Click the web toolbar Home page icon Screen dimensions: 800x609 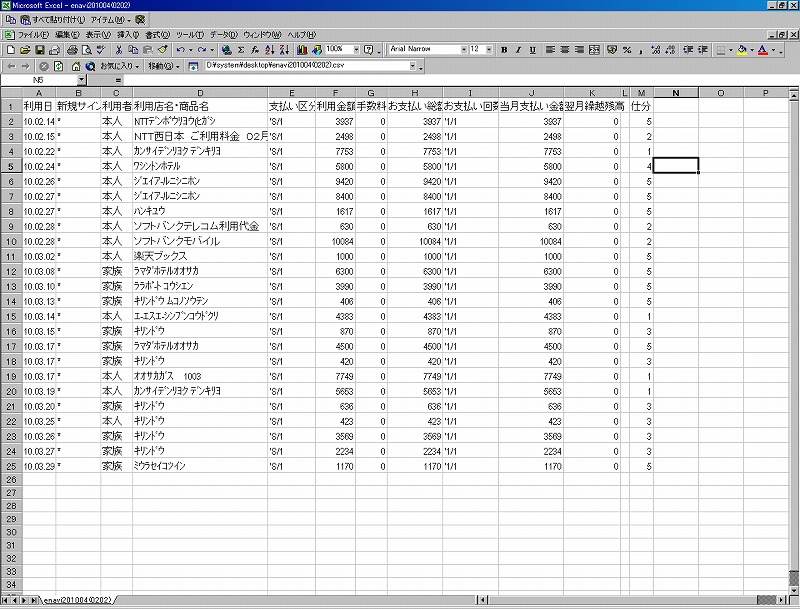(76, 66)
